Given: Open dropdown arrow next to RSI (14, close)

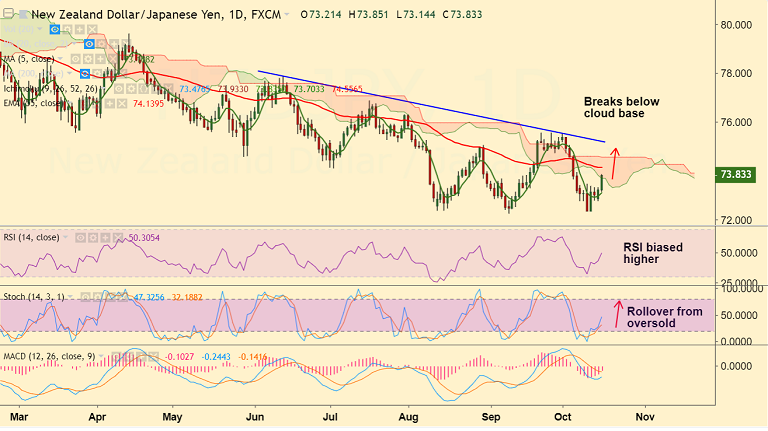Looking at the screenshot, I should 65,237.
